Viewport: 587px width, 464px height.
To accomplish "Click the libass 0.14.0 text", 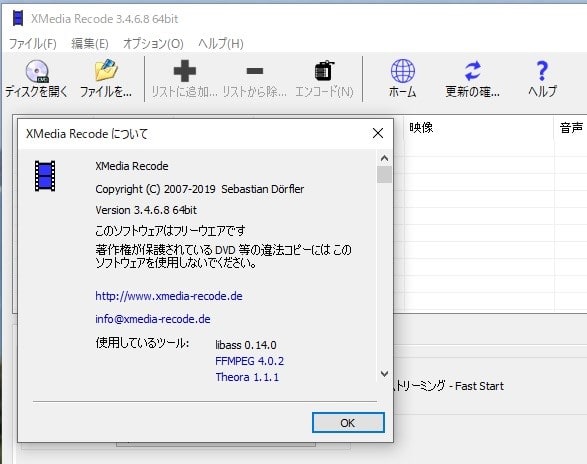I will coord(246,345).
